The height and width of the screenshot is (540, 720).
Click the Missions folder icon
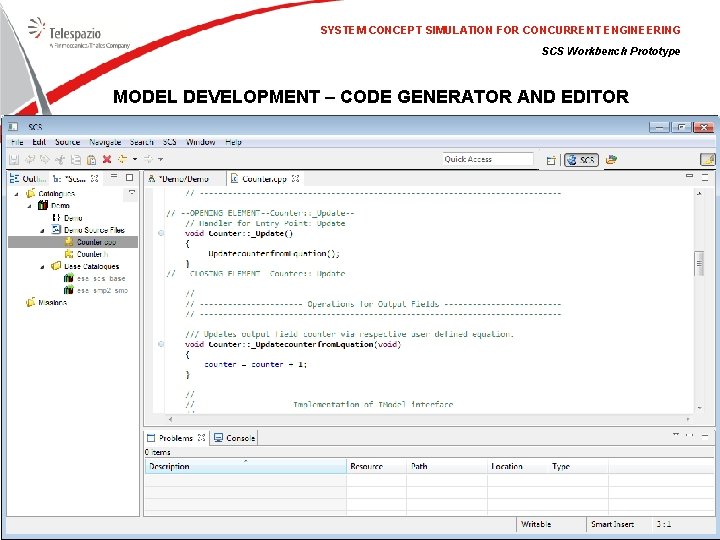pos(31,302)
